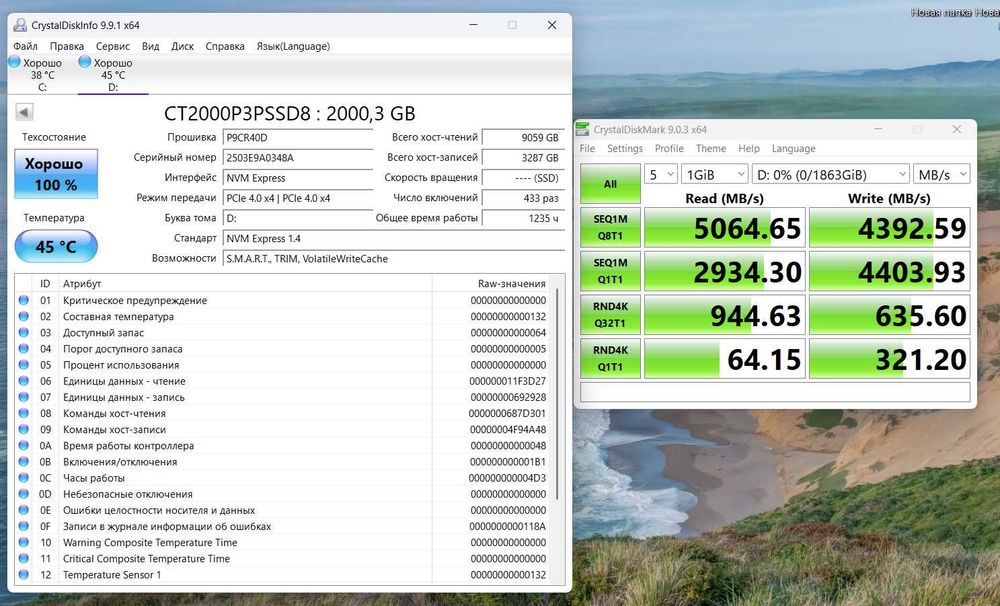Screen dimensions: 1000x606
Task: Open the Диск menu in CrystalDiskInfo
Action: tap(182, 46)
